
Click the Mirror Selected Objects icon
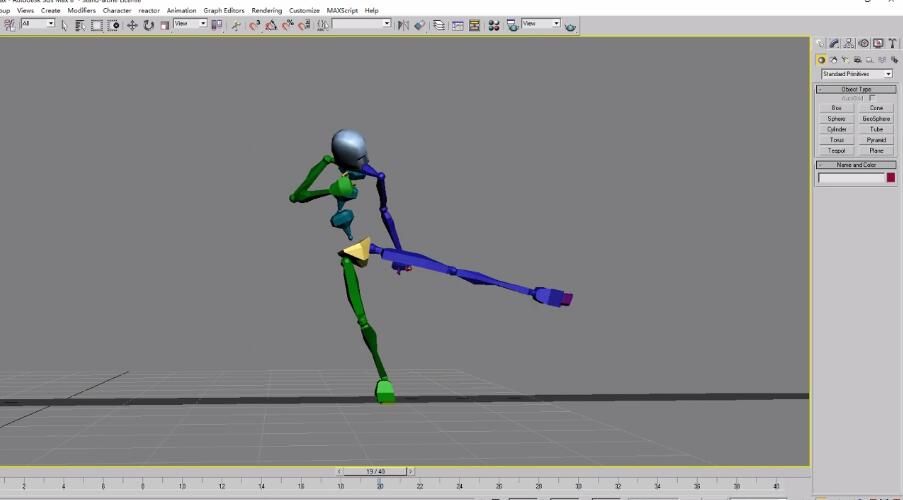click(x=403, y=25)
